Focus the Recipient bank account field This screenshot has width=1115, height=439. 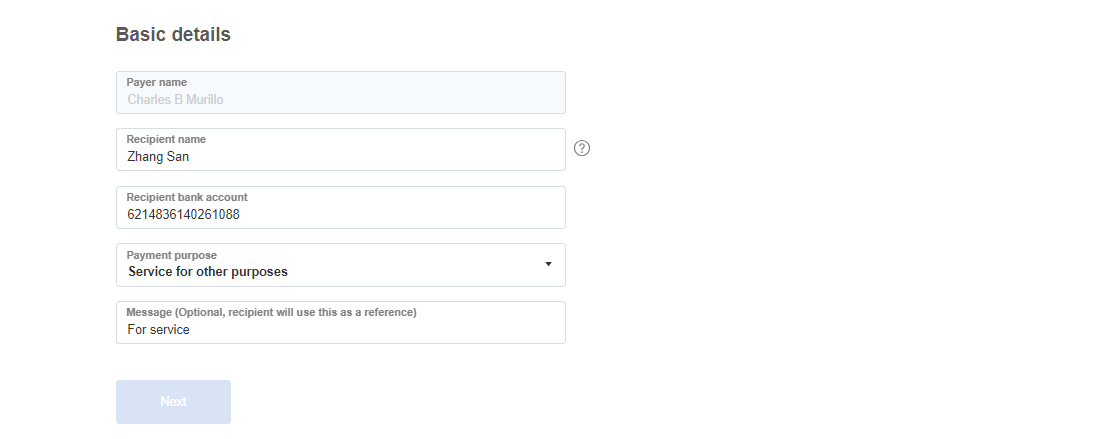[x=341, y=207]
